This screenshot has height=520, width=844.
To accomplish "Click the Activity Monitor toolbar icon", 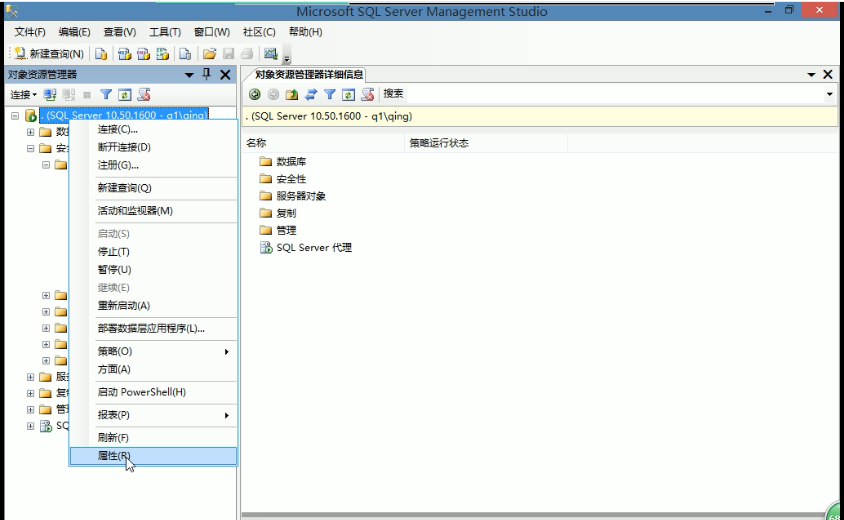I will [x=271, y=53].
